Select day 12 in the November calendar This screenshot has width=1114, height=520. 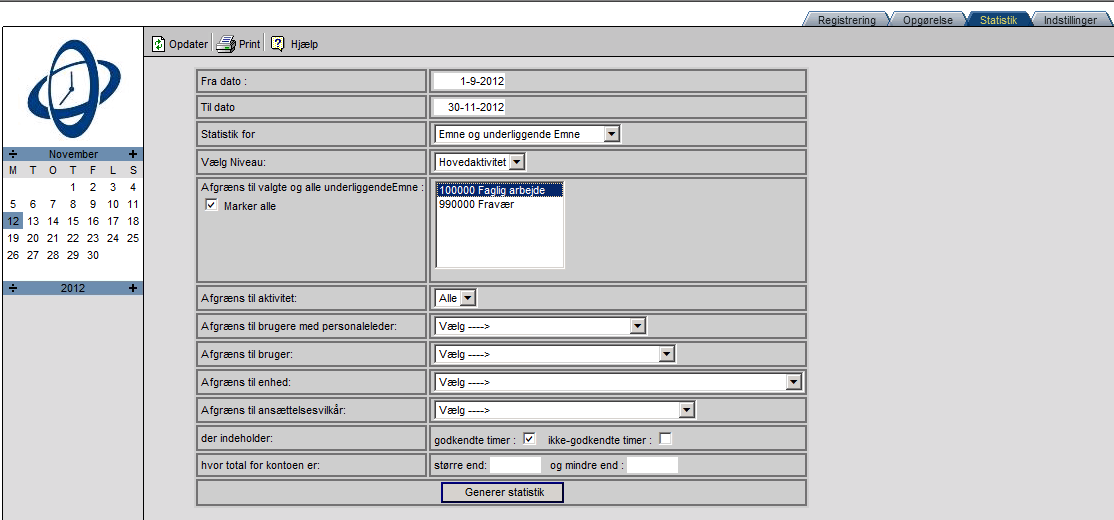(x=13, y=221)
